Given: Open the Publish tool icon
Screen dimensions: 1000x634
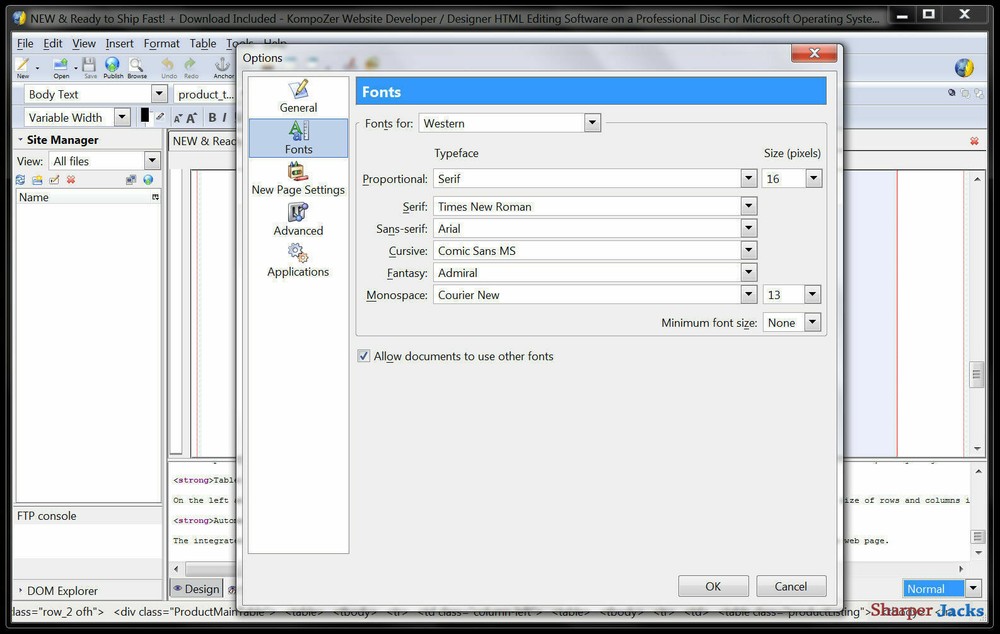Looking at the screenshot, I should tap(112, 66).
